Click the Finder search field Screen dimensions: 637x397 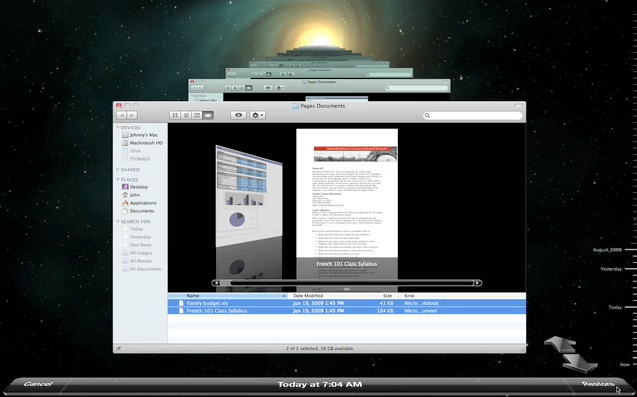473,115
